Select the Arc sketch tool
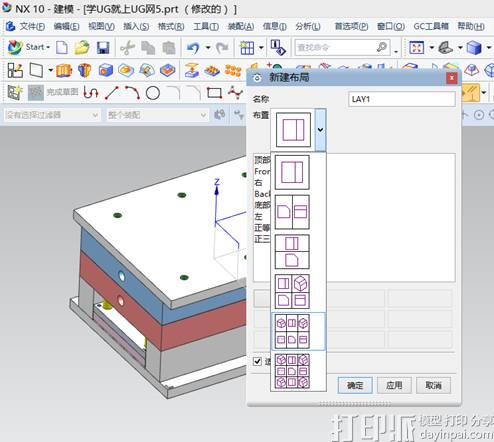Screen dimensions: 494x442 click(133, 93)
